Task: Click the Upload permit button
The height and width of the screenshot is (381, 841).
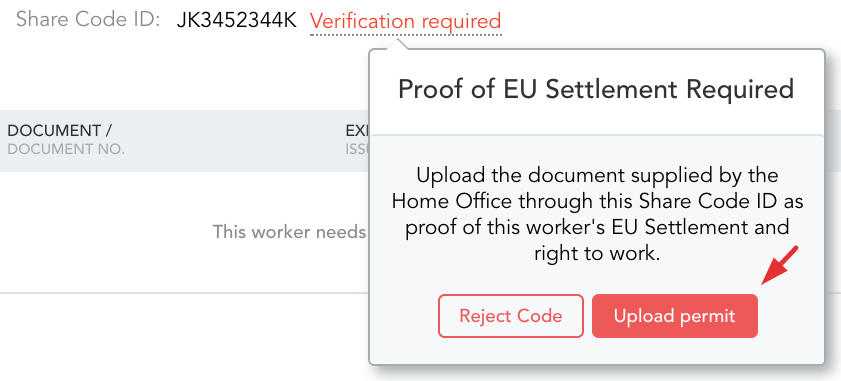Action: pos(675,316)
